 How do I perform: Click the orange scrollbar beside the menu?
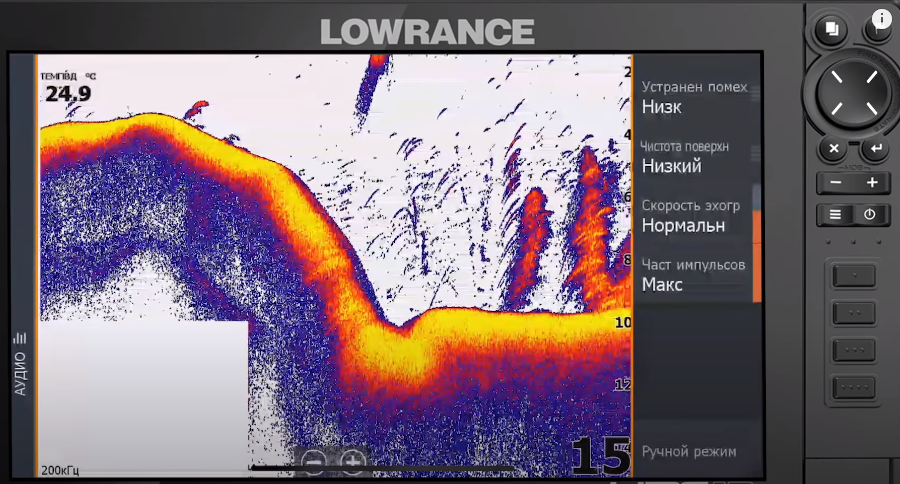point(757,255)
